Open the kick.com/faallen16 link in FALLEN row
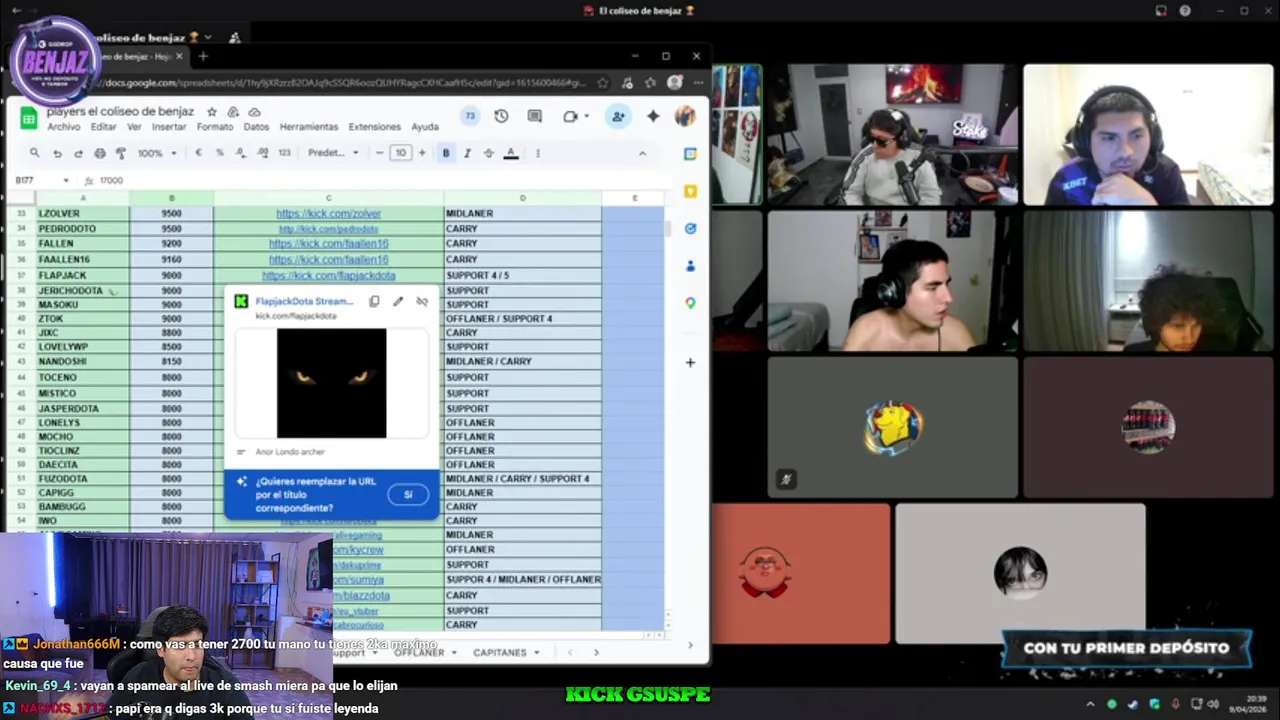The image size is (1280, 720). (328, 244)
